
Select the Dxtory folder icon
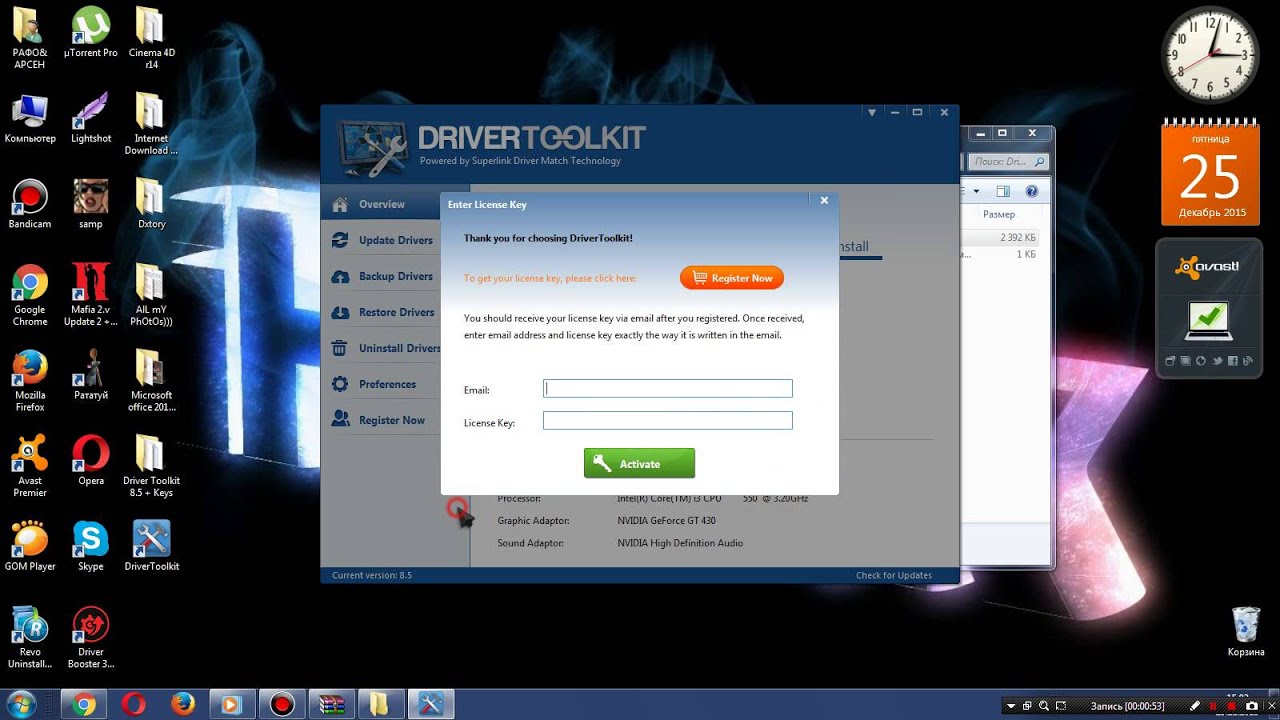click(151, 204)
